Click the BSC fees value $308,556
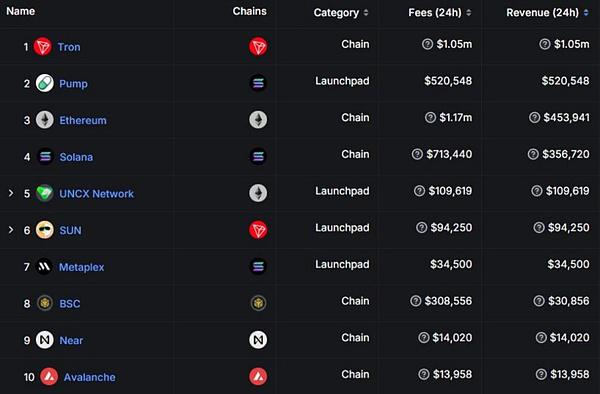This screenshot has width=600, height=394. click(x=448, y=301)
